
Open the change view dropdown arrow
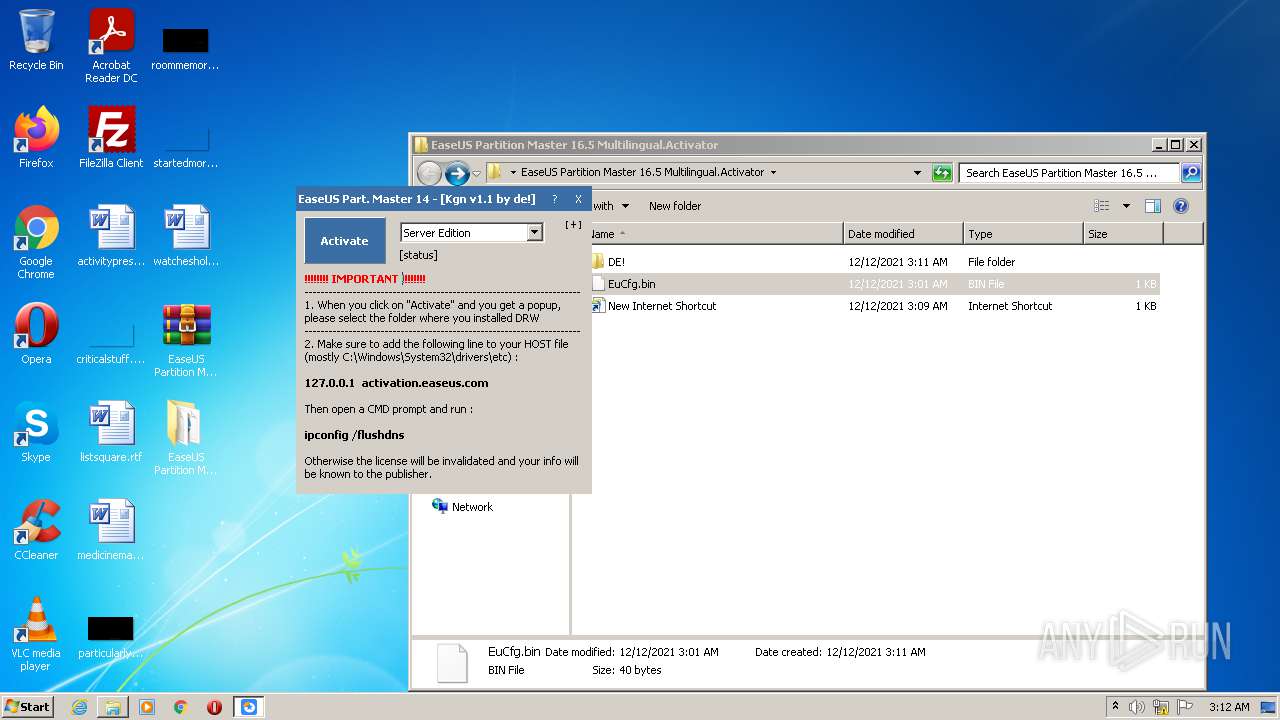tap(1126, 206)
